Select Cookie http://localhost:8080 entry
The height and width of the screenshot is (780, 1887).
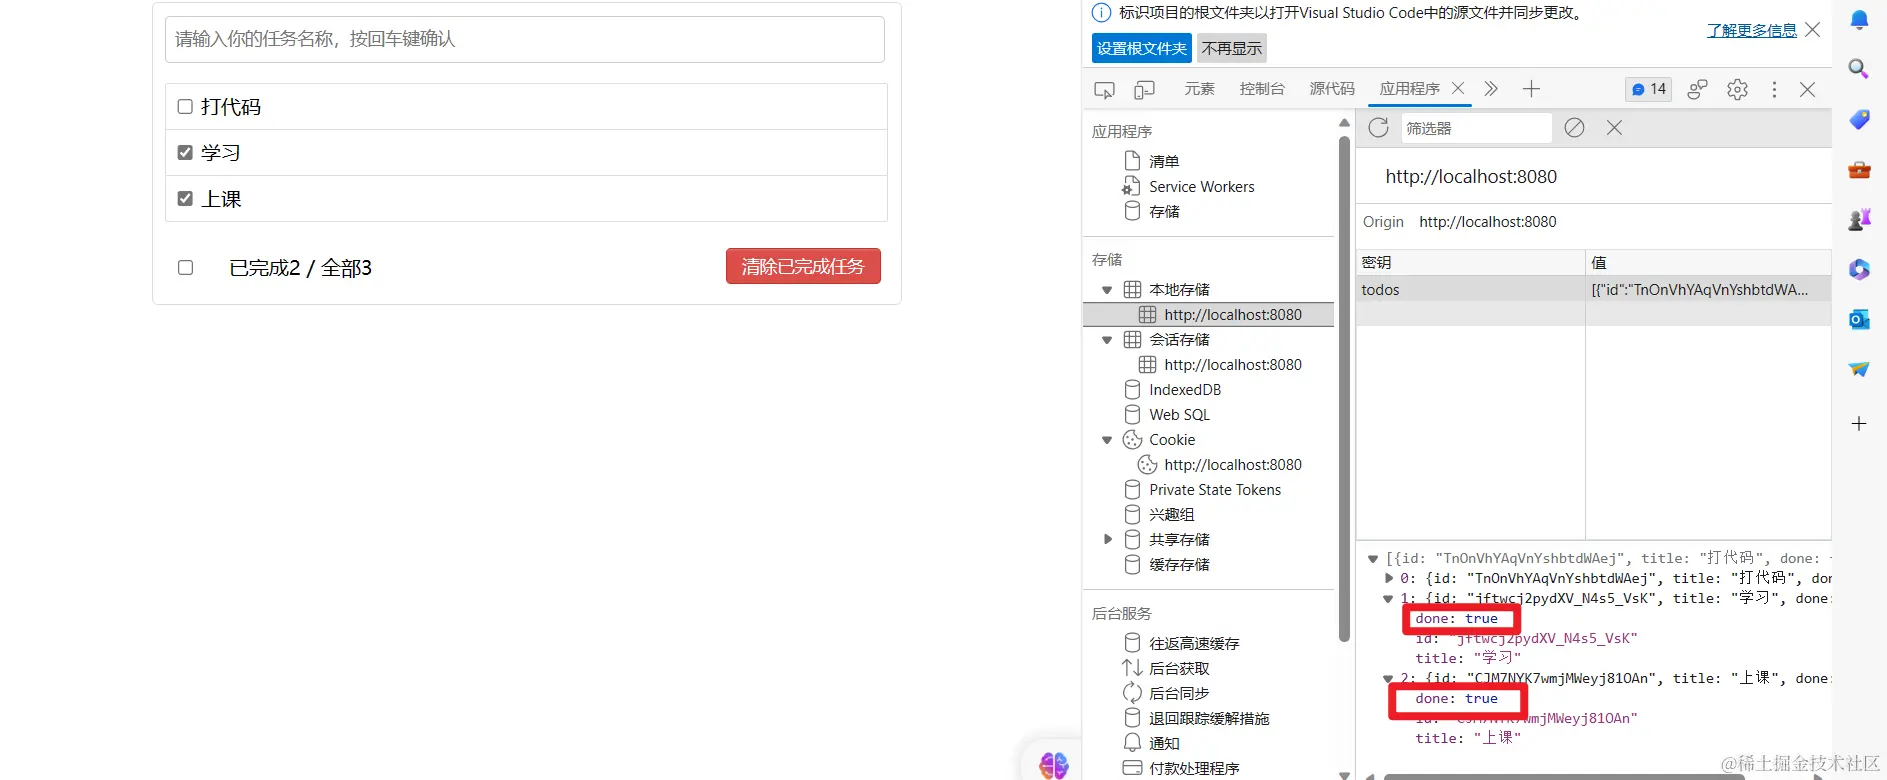tap(1232, 465)
